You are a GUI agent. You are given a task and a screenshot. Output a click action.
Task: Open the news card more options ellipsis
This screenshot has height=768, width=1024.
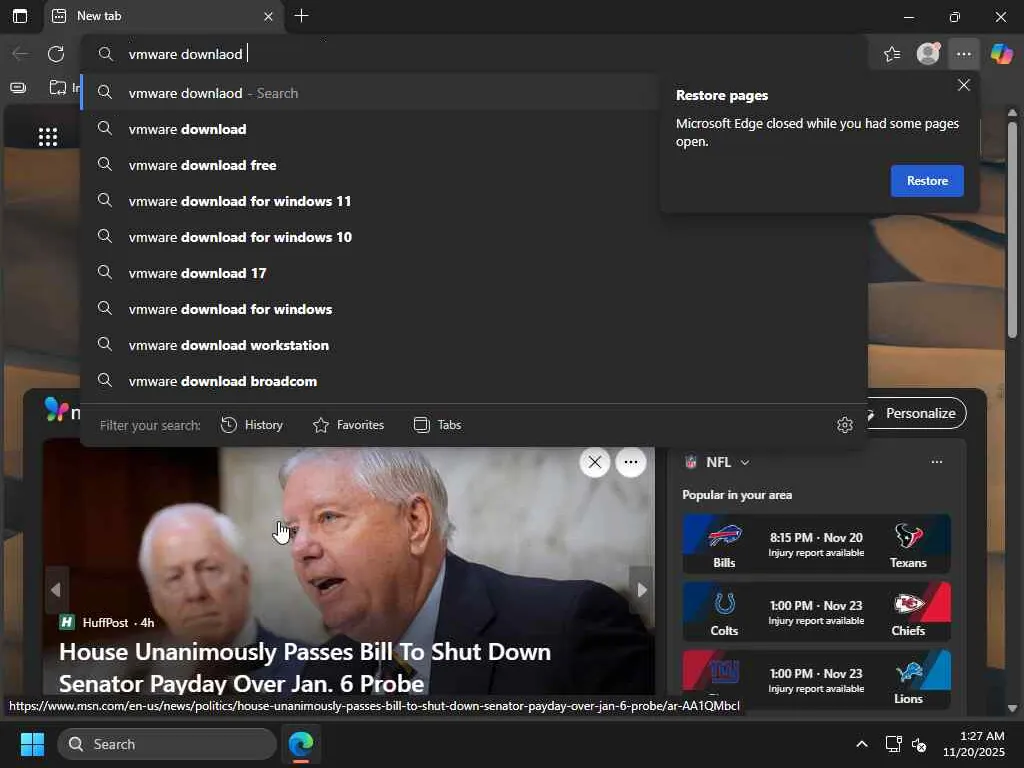630,462
